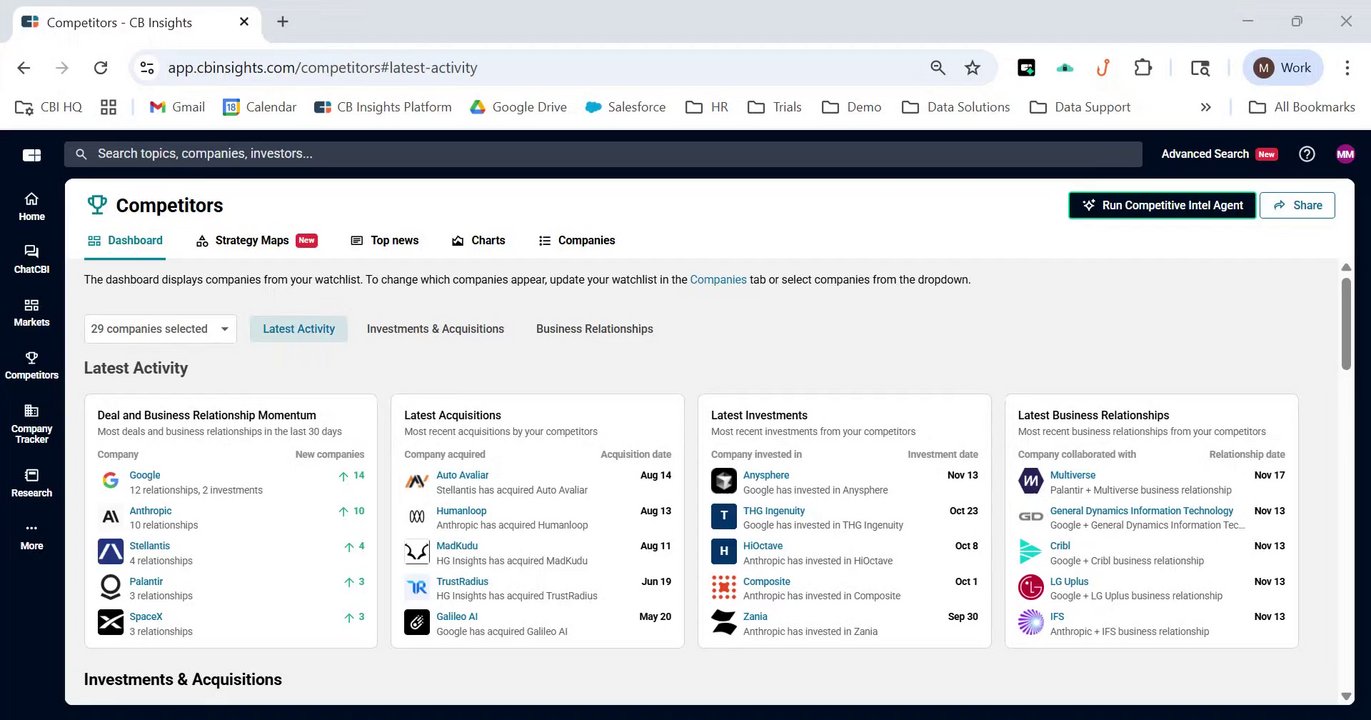This screenshot has height=720, width=1371.
Task: Open Research from the sidebar
Action: pyautogui.click(x=31, y=483)
